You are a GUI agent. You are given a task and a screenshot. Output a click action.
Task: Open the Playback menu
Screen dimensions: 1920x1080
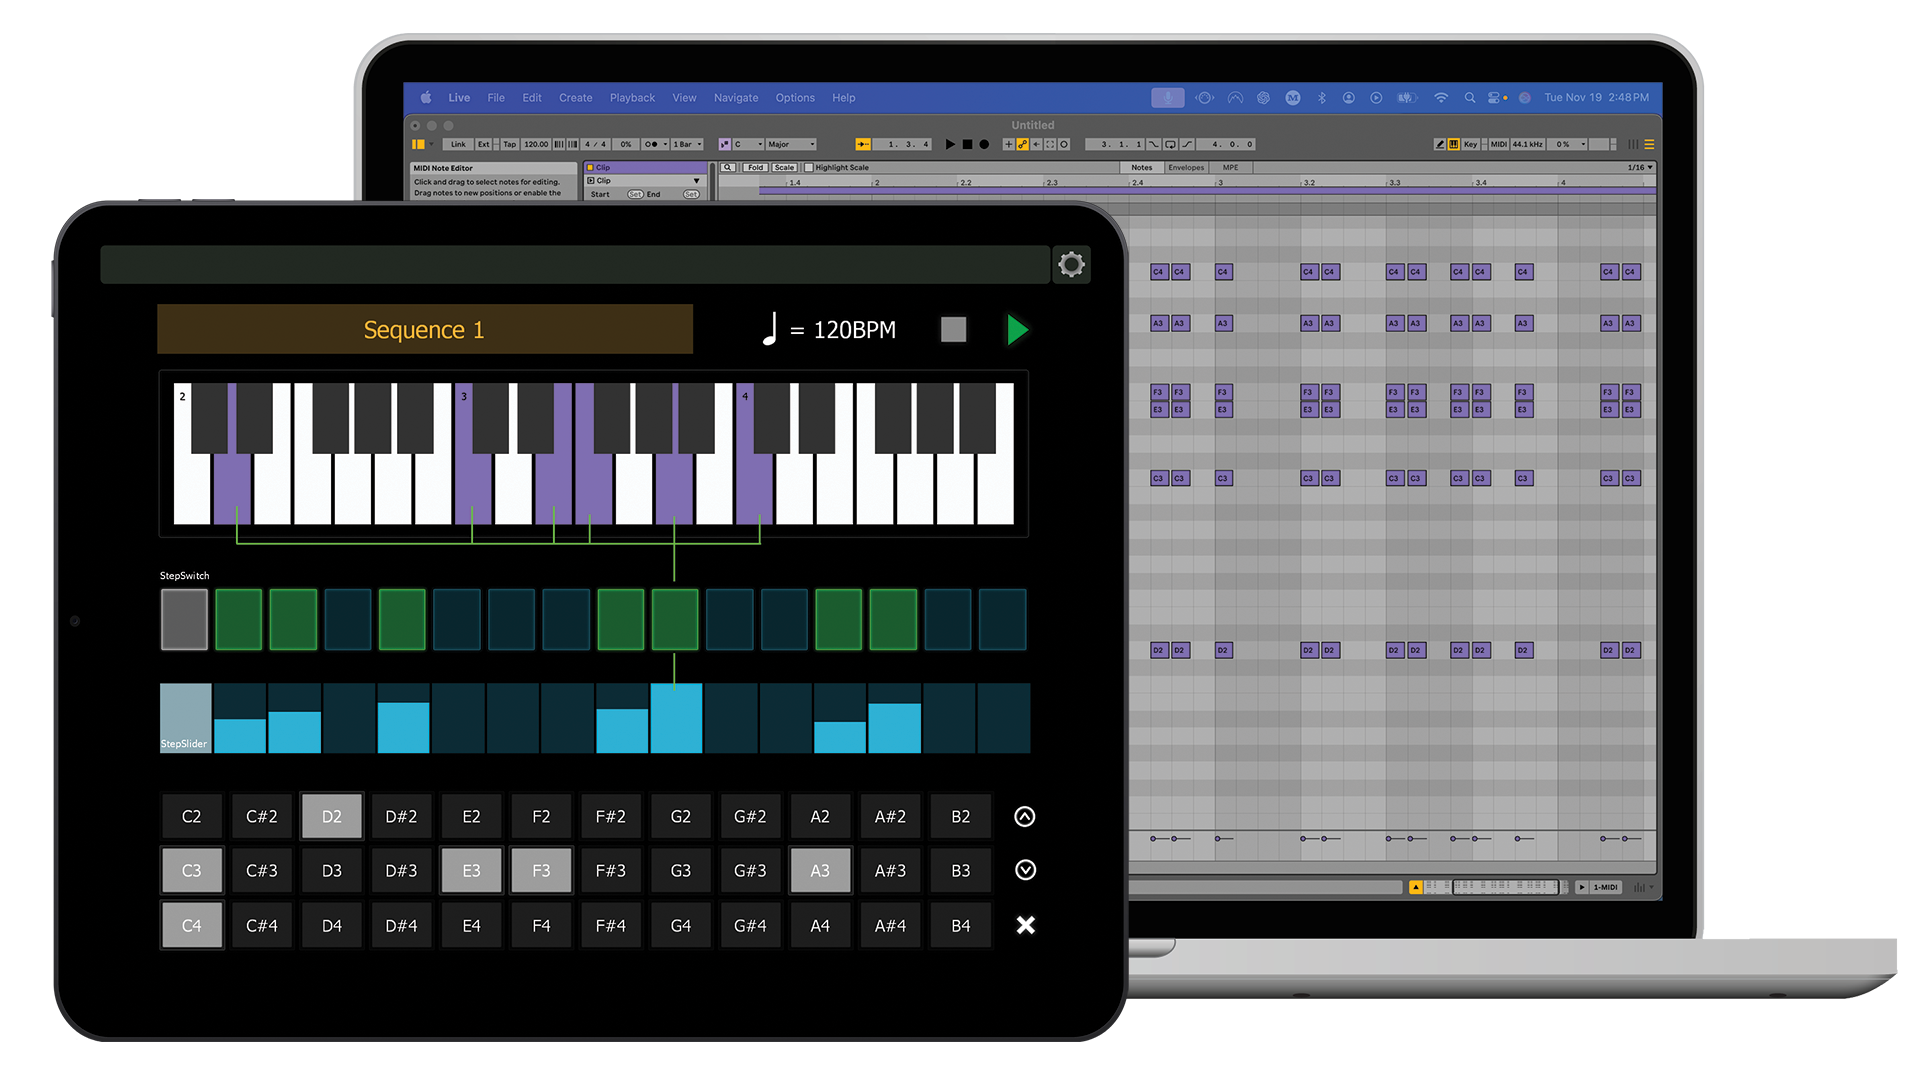[x=632, y=98]
